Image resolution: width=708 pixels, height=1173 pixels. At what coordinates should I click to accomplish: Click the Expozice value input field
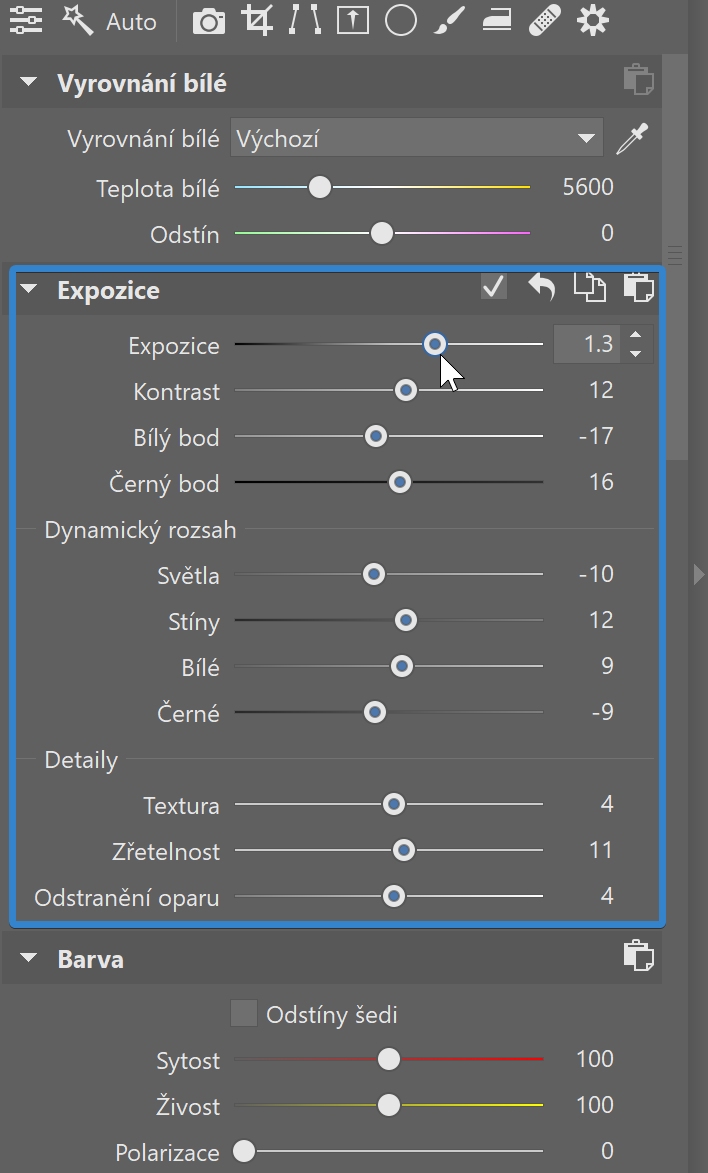(x=587, y=344)
